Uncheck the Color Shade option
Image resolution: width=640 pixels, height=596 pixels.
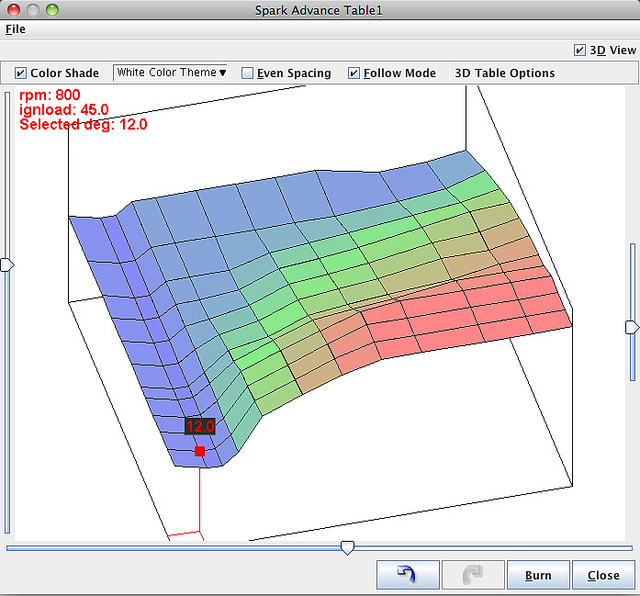click(21, 73)
